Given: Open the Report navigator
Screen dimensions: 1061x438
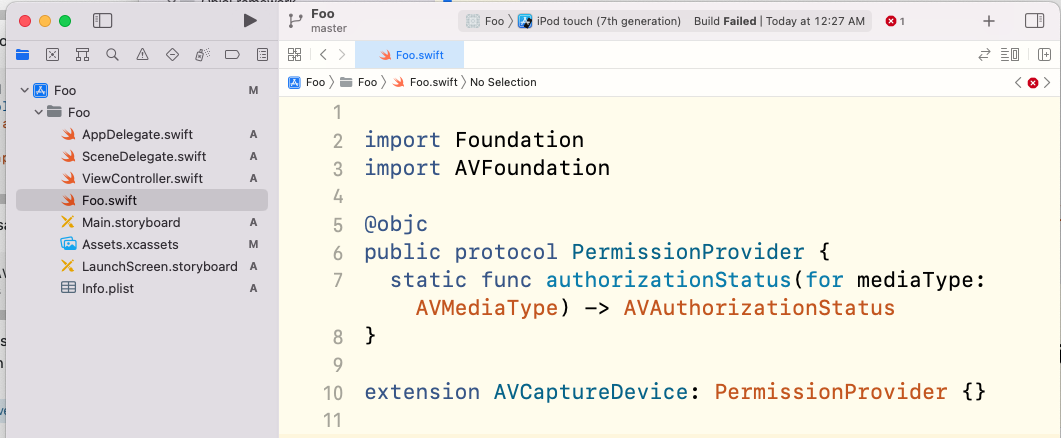Looking at the screenshot, I should pyautogui.click(x=262, y=55).
